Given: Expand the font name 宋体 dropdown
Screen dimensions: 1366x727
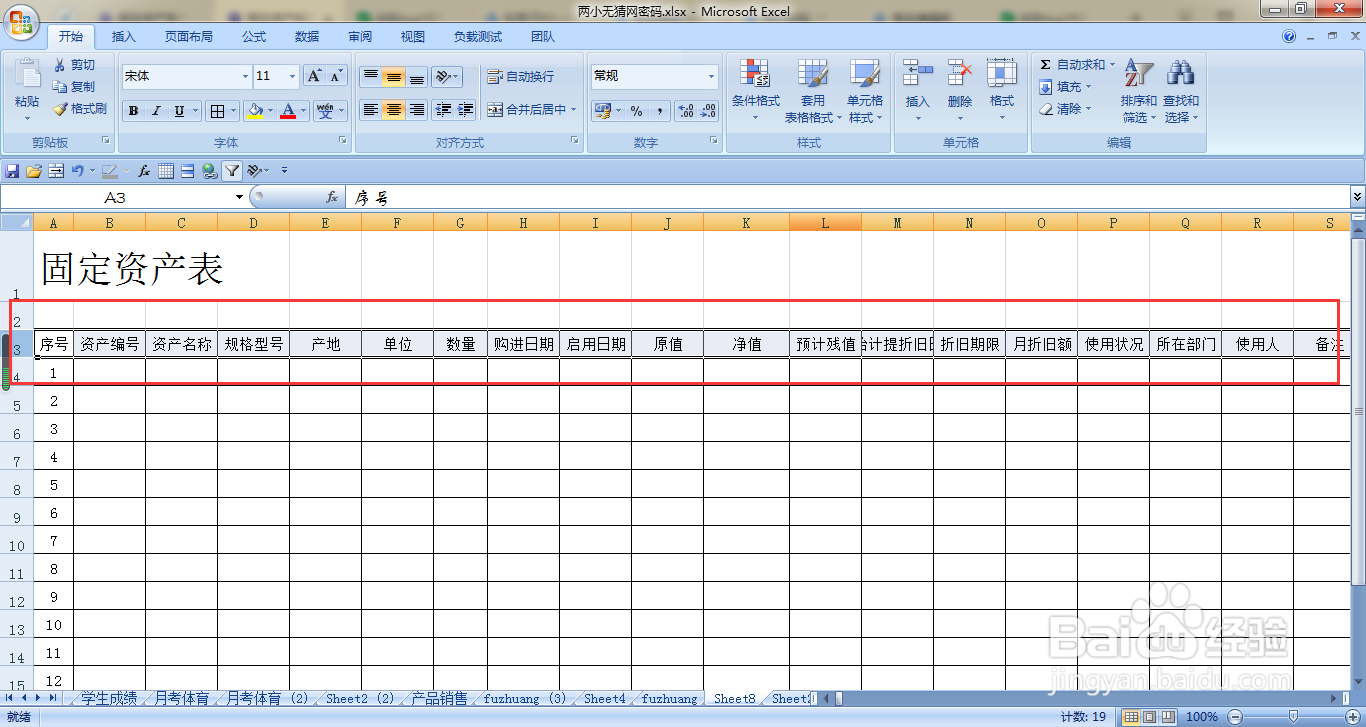Looking at the screenshot, I should pyautogui.click(x=245, y=77).
